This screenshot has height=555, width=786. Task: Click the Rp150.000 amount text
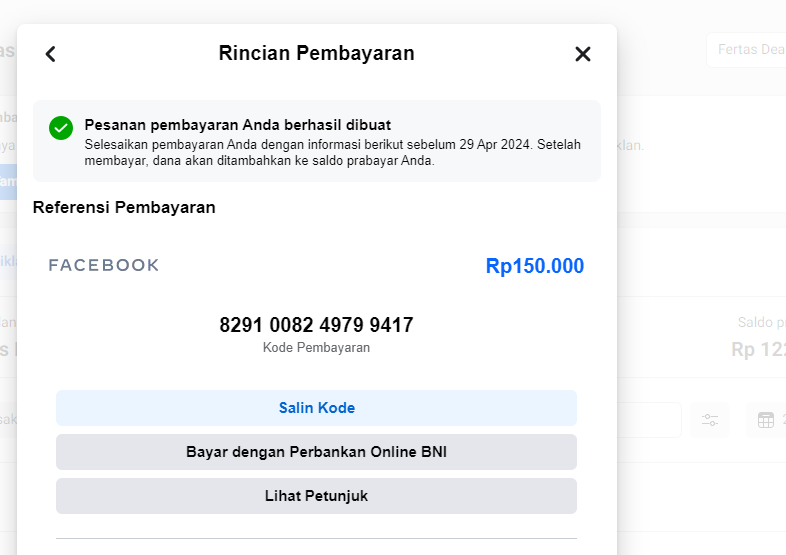coord(534,266)
